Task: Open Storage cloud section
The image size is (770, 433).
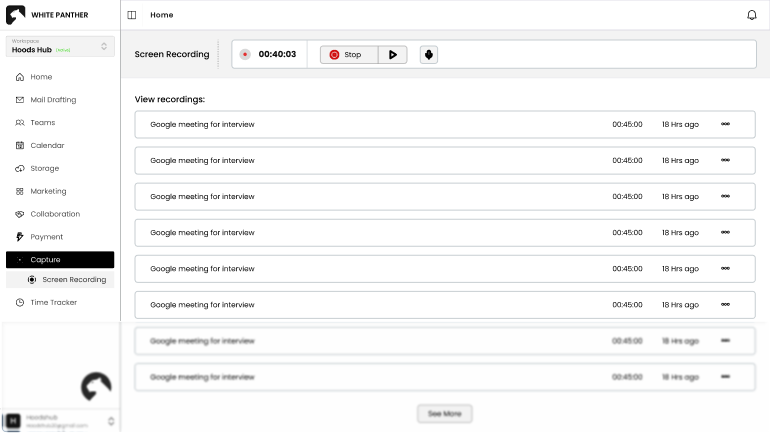Action: point(44,168)
